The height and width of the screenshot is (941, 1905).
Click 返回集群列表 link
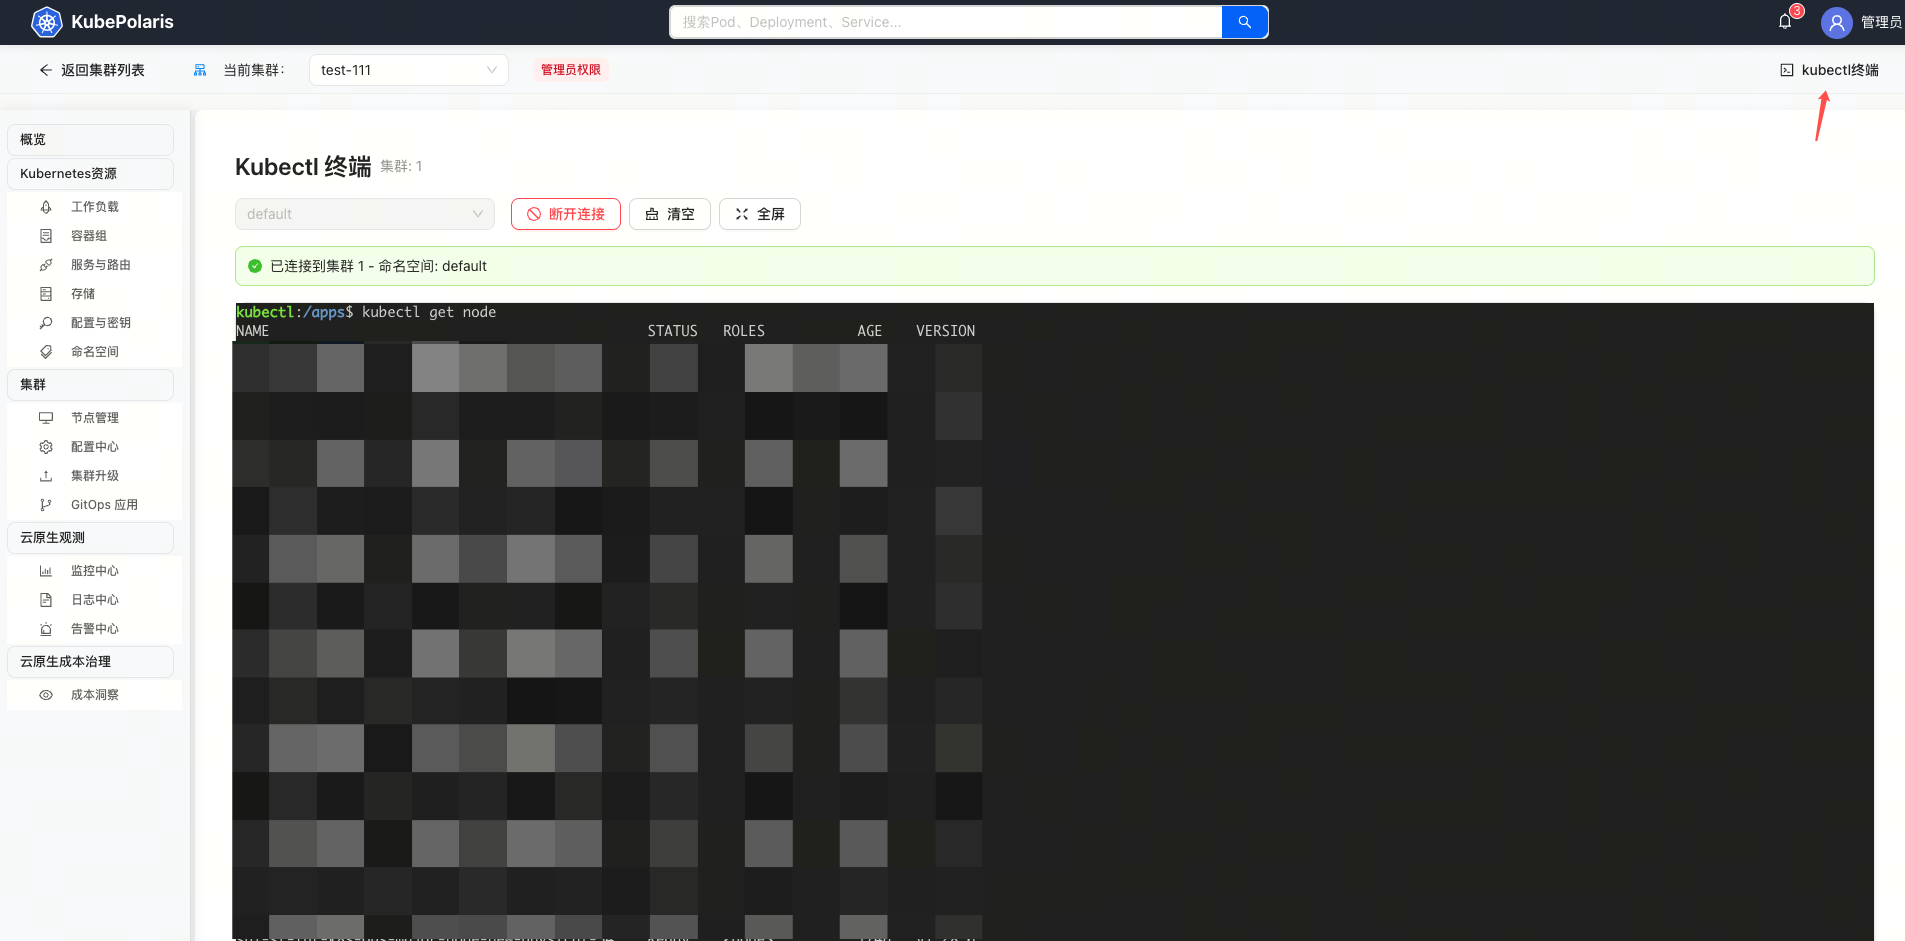coord(92,70)
